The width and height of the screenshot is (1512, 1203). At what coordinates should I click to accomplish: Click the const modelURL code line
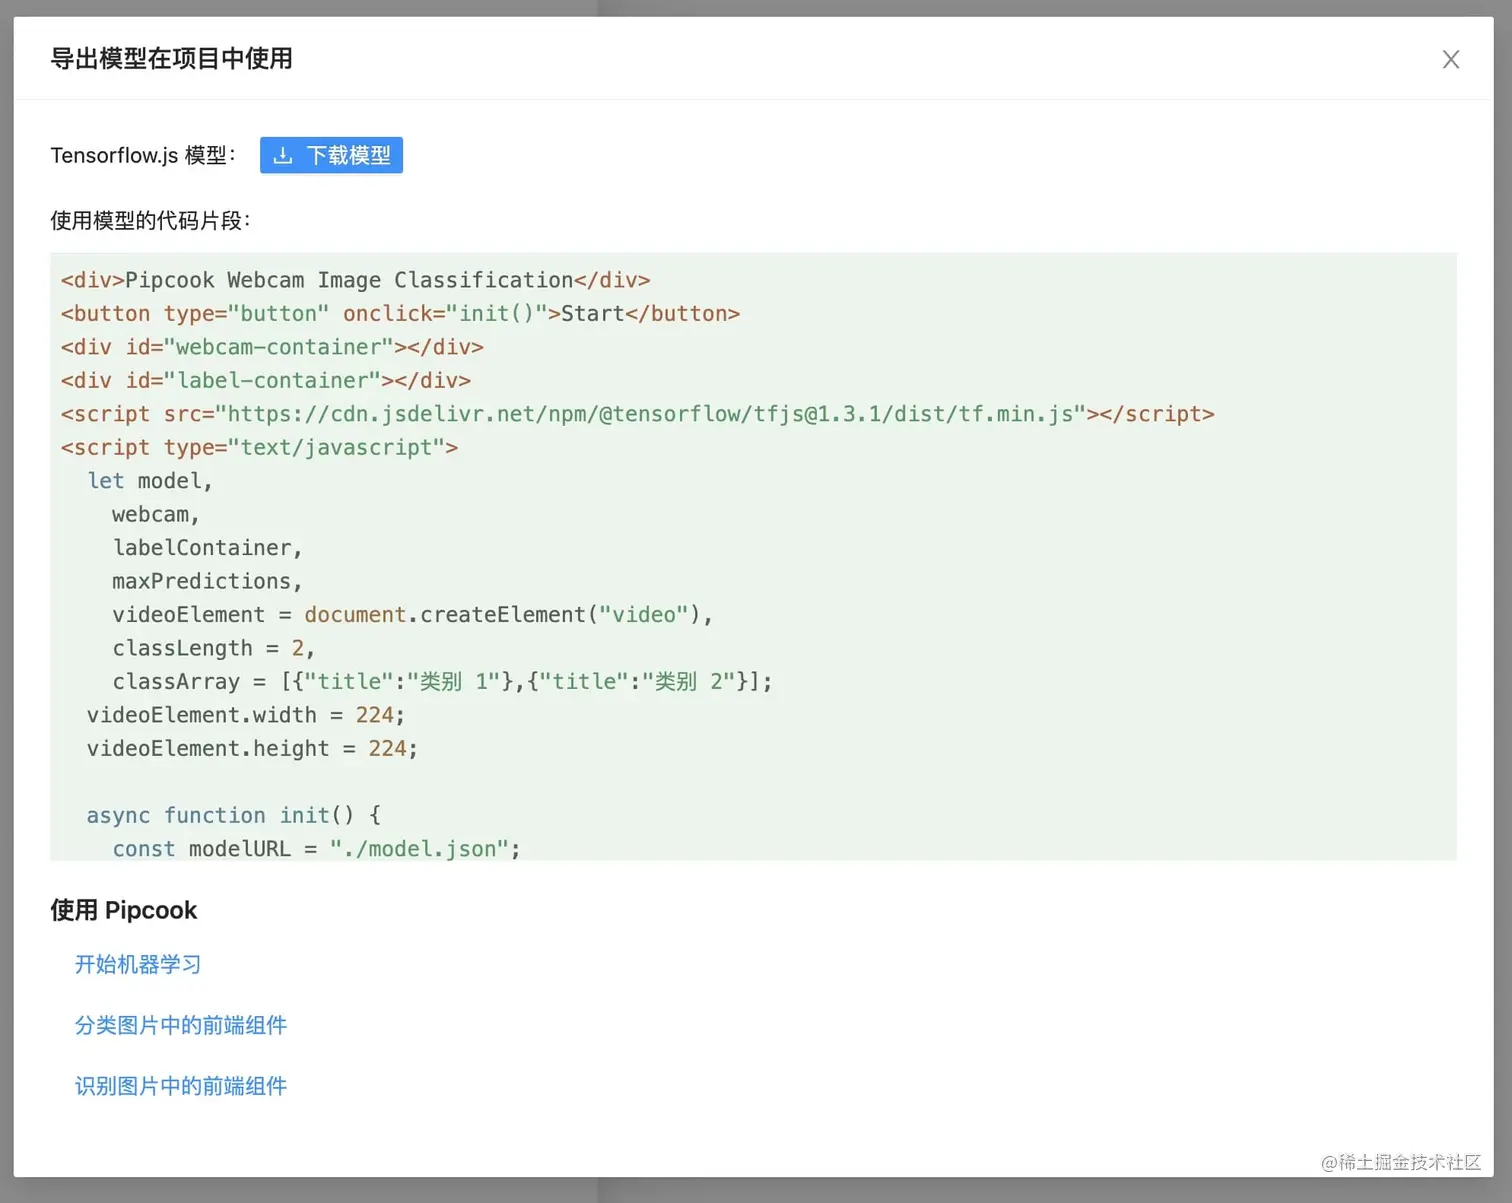[316, 849]
